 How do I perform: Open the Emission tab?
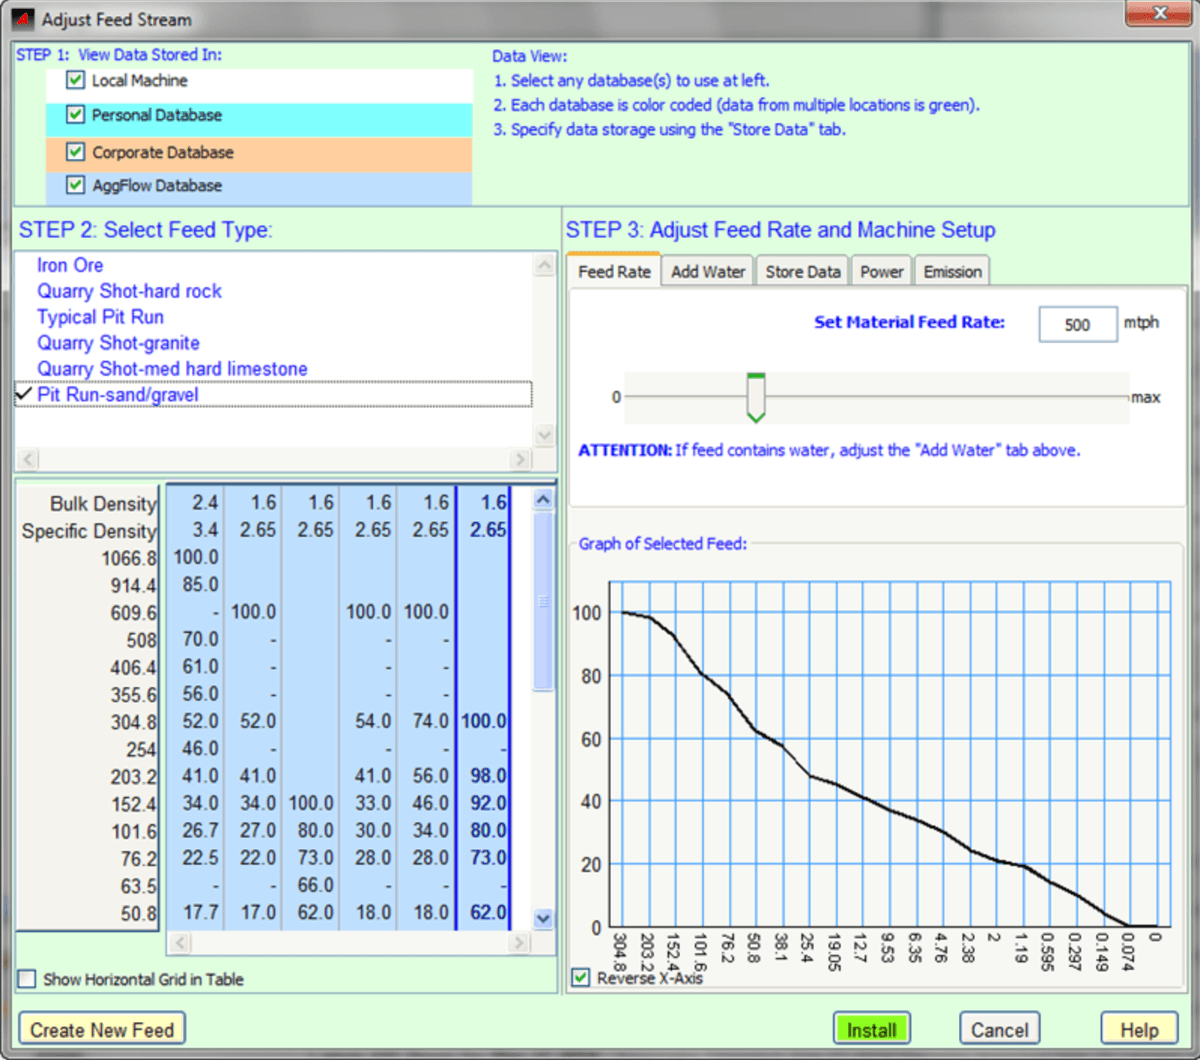pos(952,272)
